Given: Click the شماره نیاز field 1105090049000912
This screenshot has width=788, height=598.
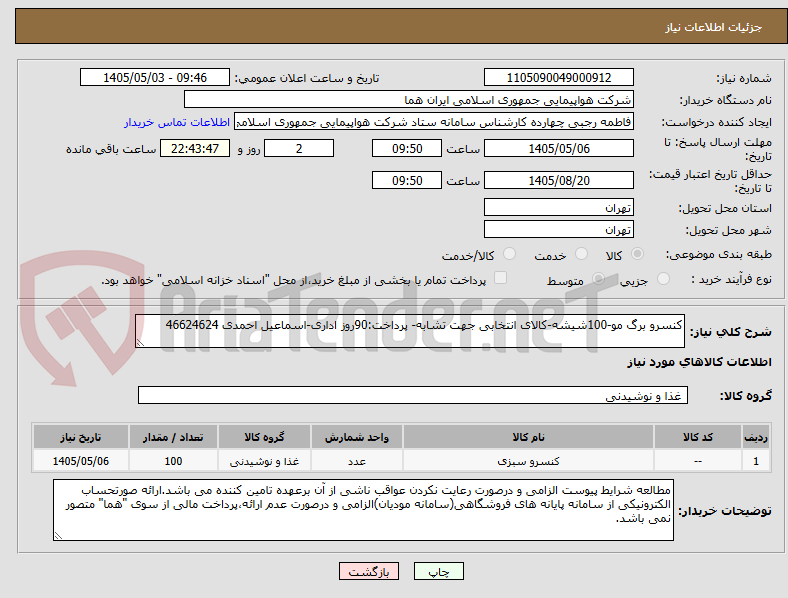Looking at the screenshot, I should [x=559, y=77].
